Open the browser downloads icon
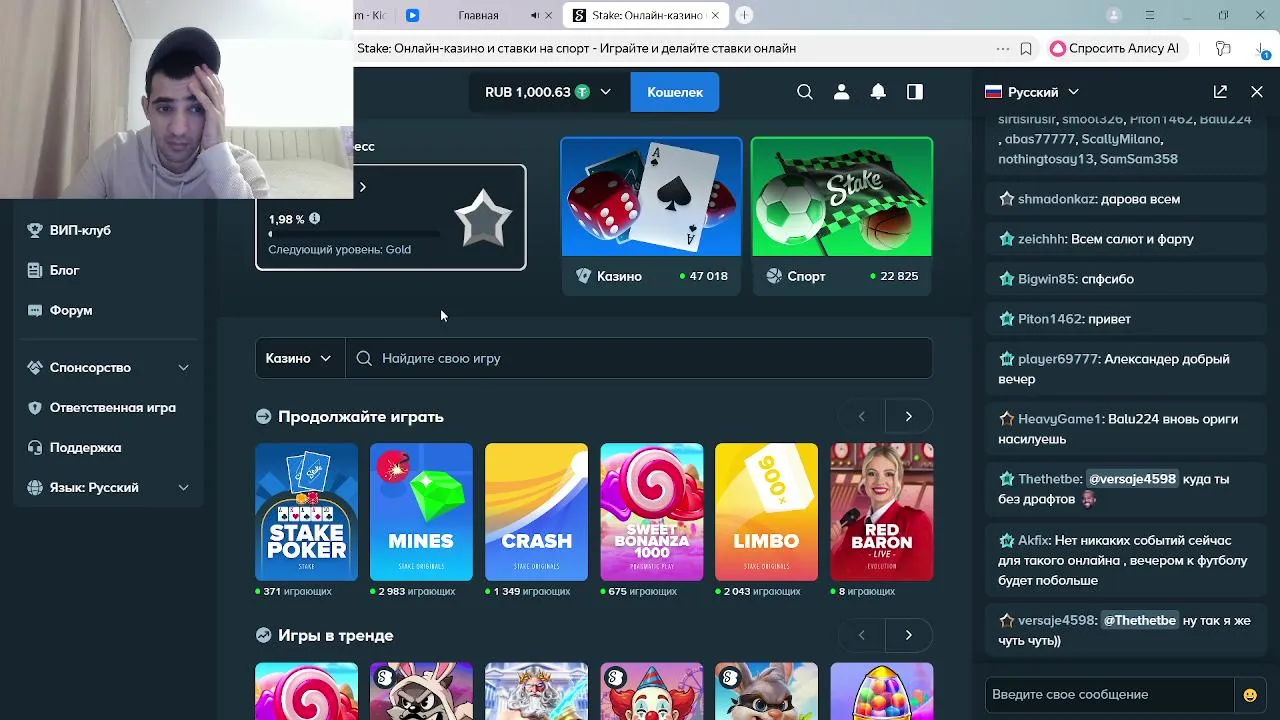The width and height of the screenshot is (1280, 720). [1260, 48]
